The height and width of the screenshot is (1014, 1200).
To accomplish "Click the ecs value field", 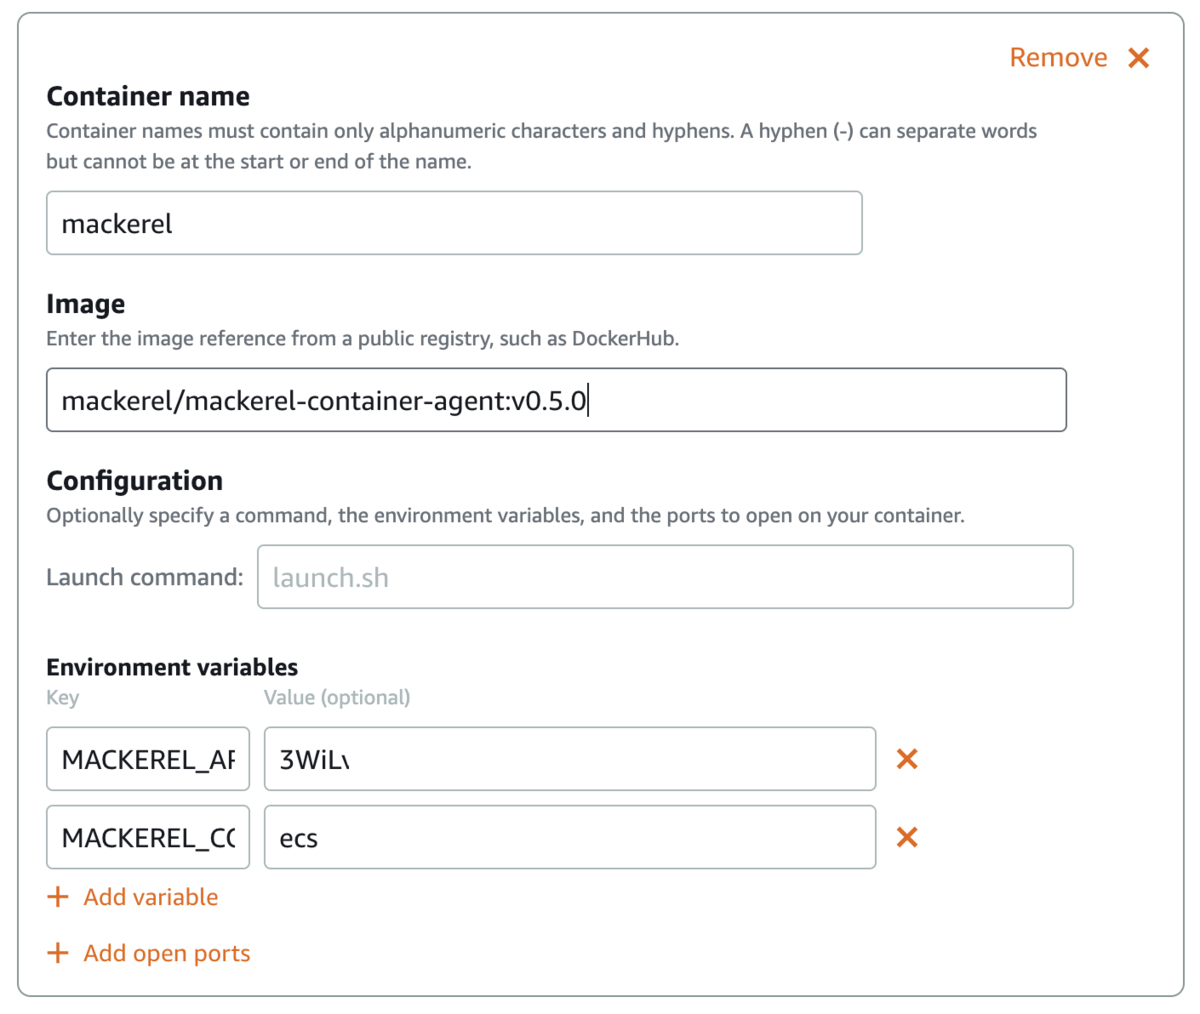I will coord(570,837).
